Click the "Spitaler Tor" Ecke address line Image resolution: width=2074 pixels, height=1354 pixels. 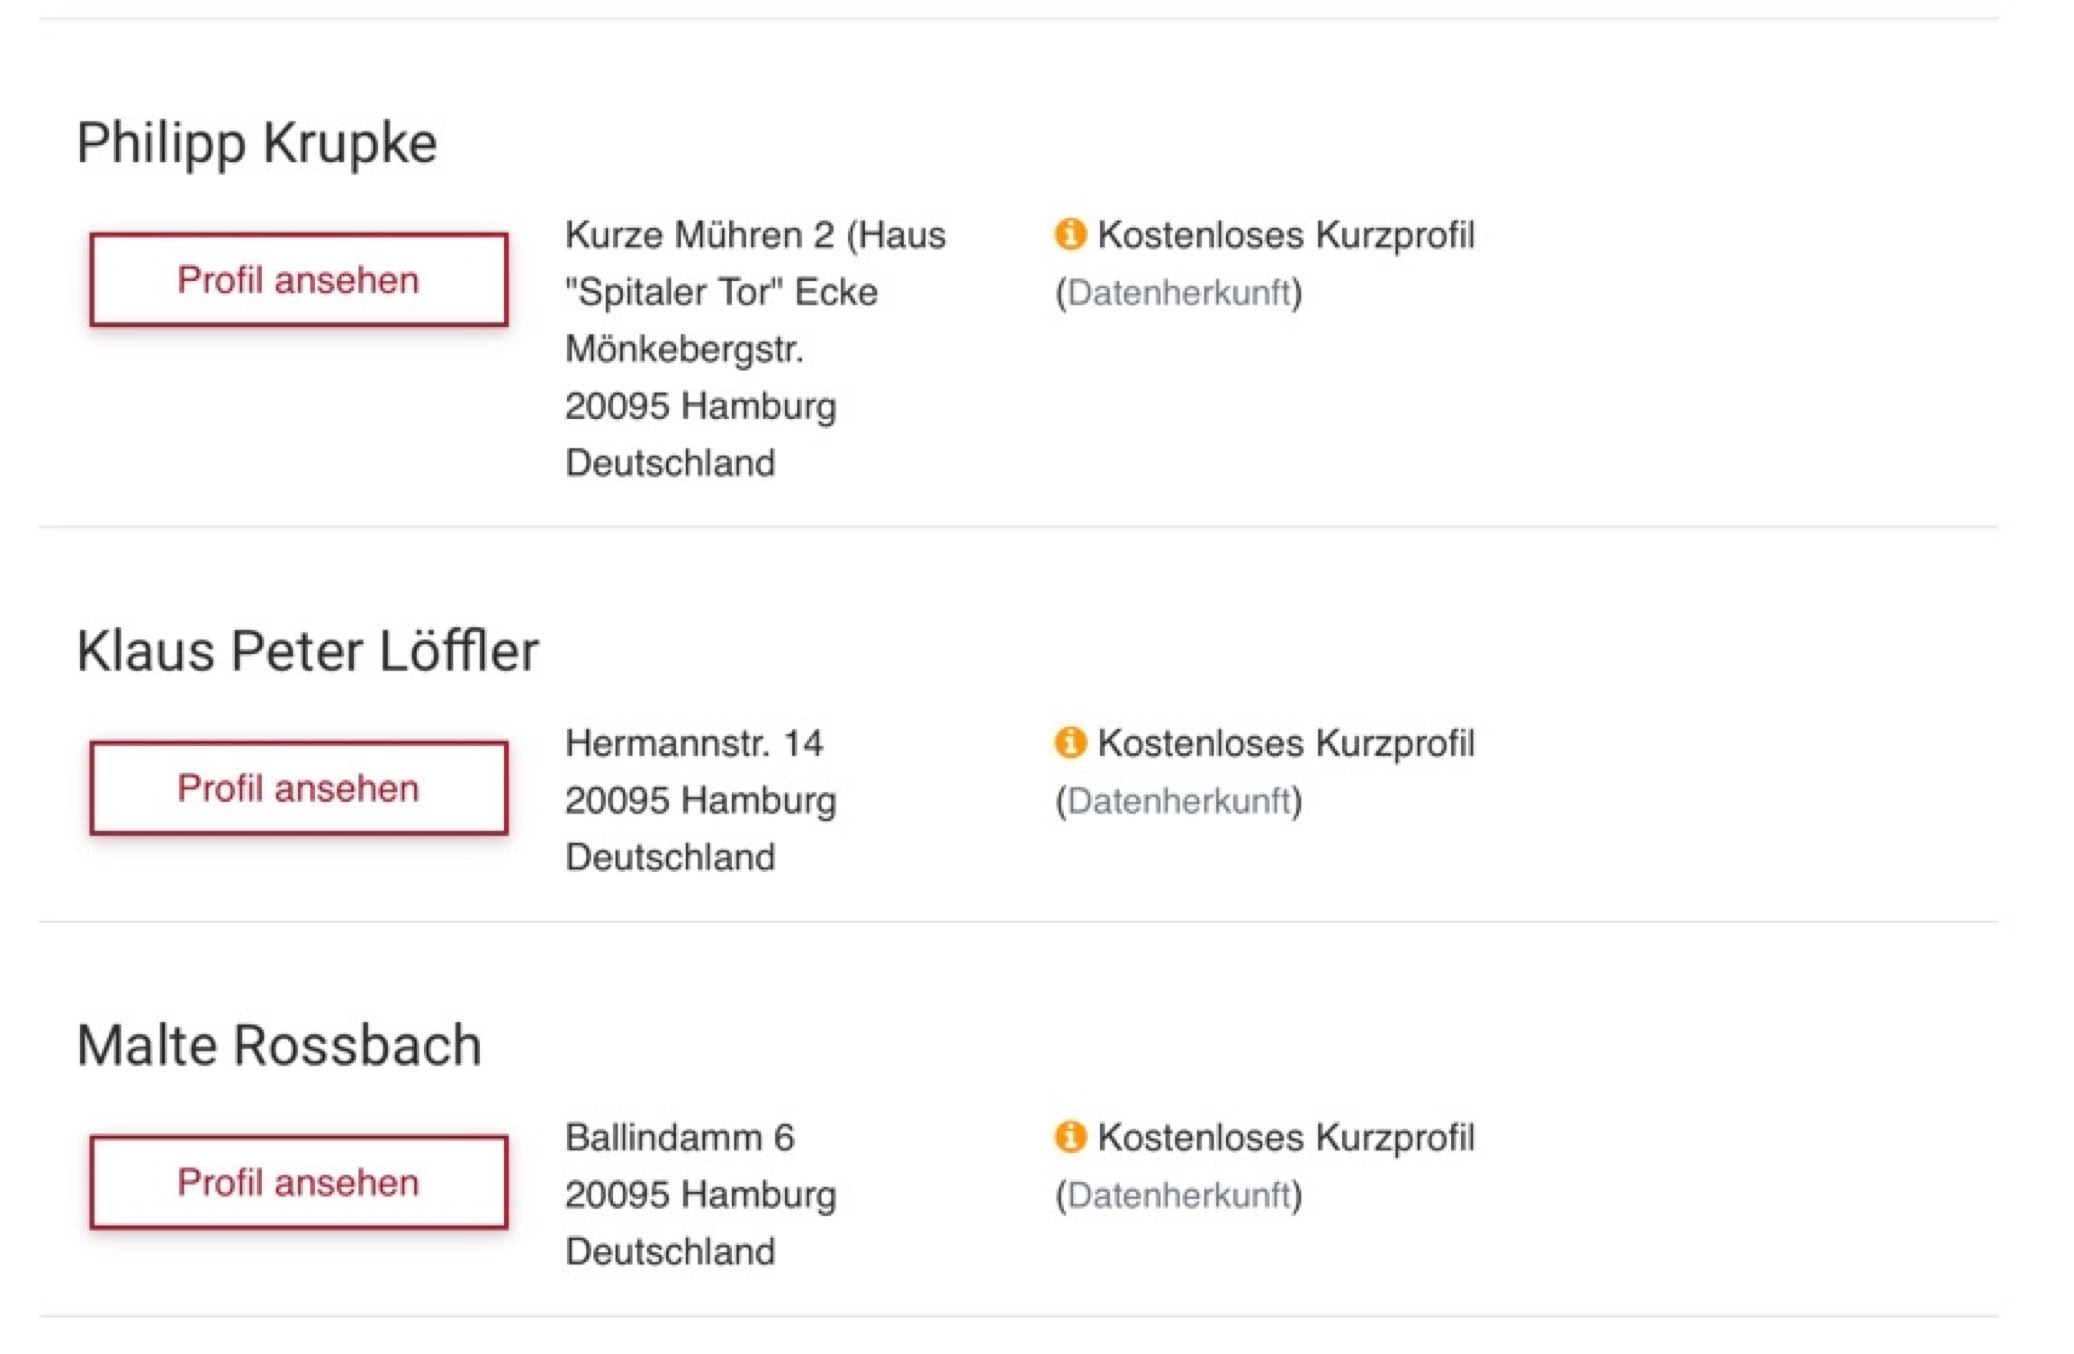[x=721, y=292]
